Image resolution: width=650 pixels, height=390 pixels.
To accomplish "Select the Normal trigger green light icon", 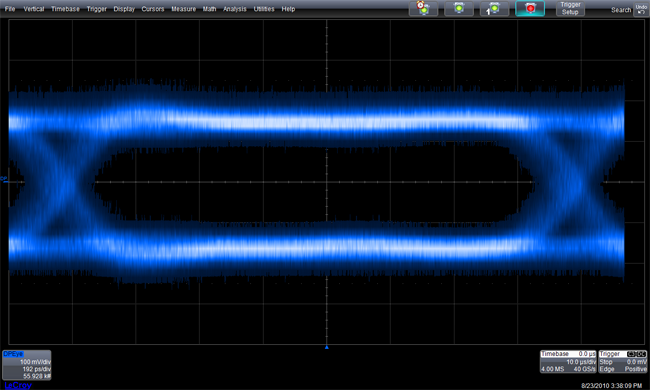I will [459, 8].
